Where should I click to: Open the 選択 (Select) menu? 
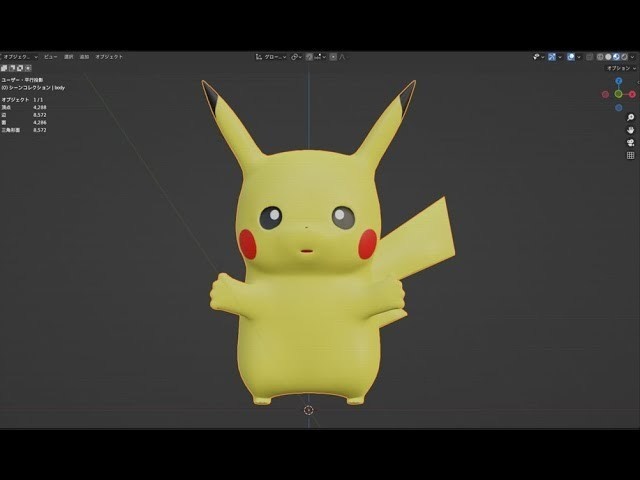(69, 57)
